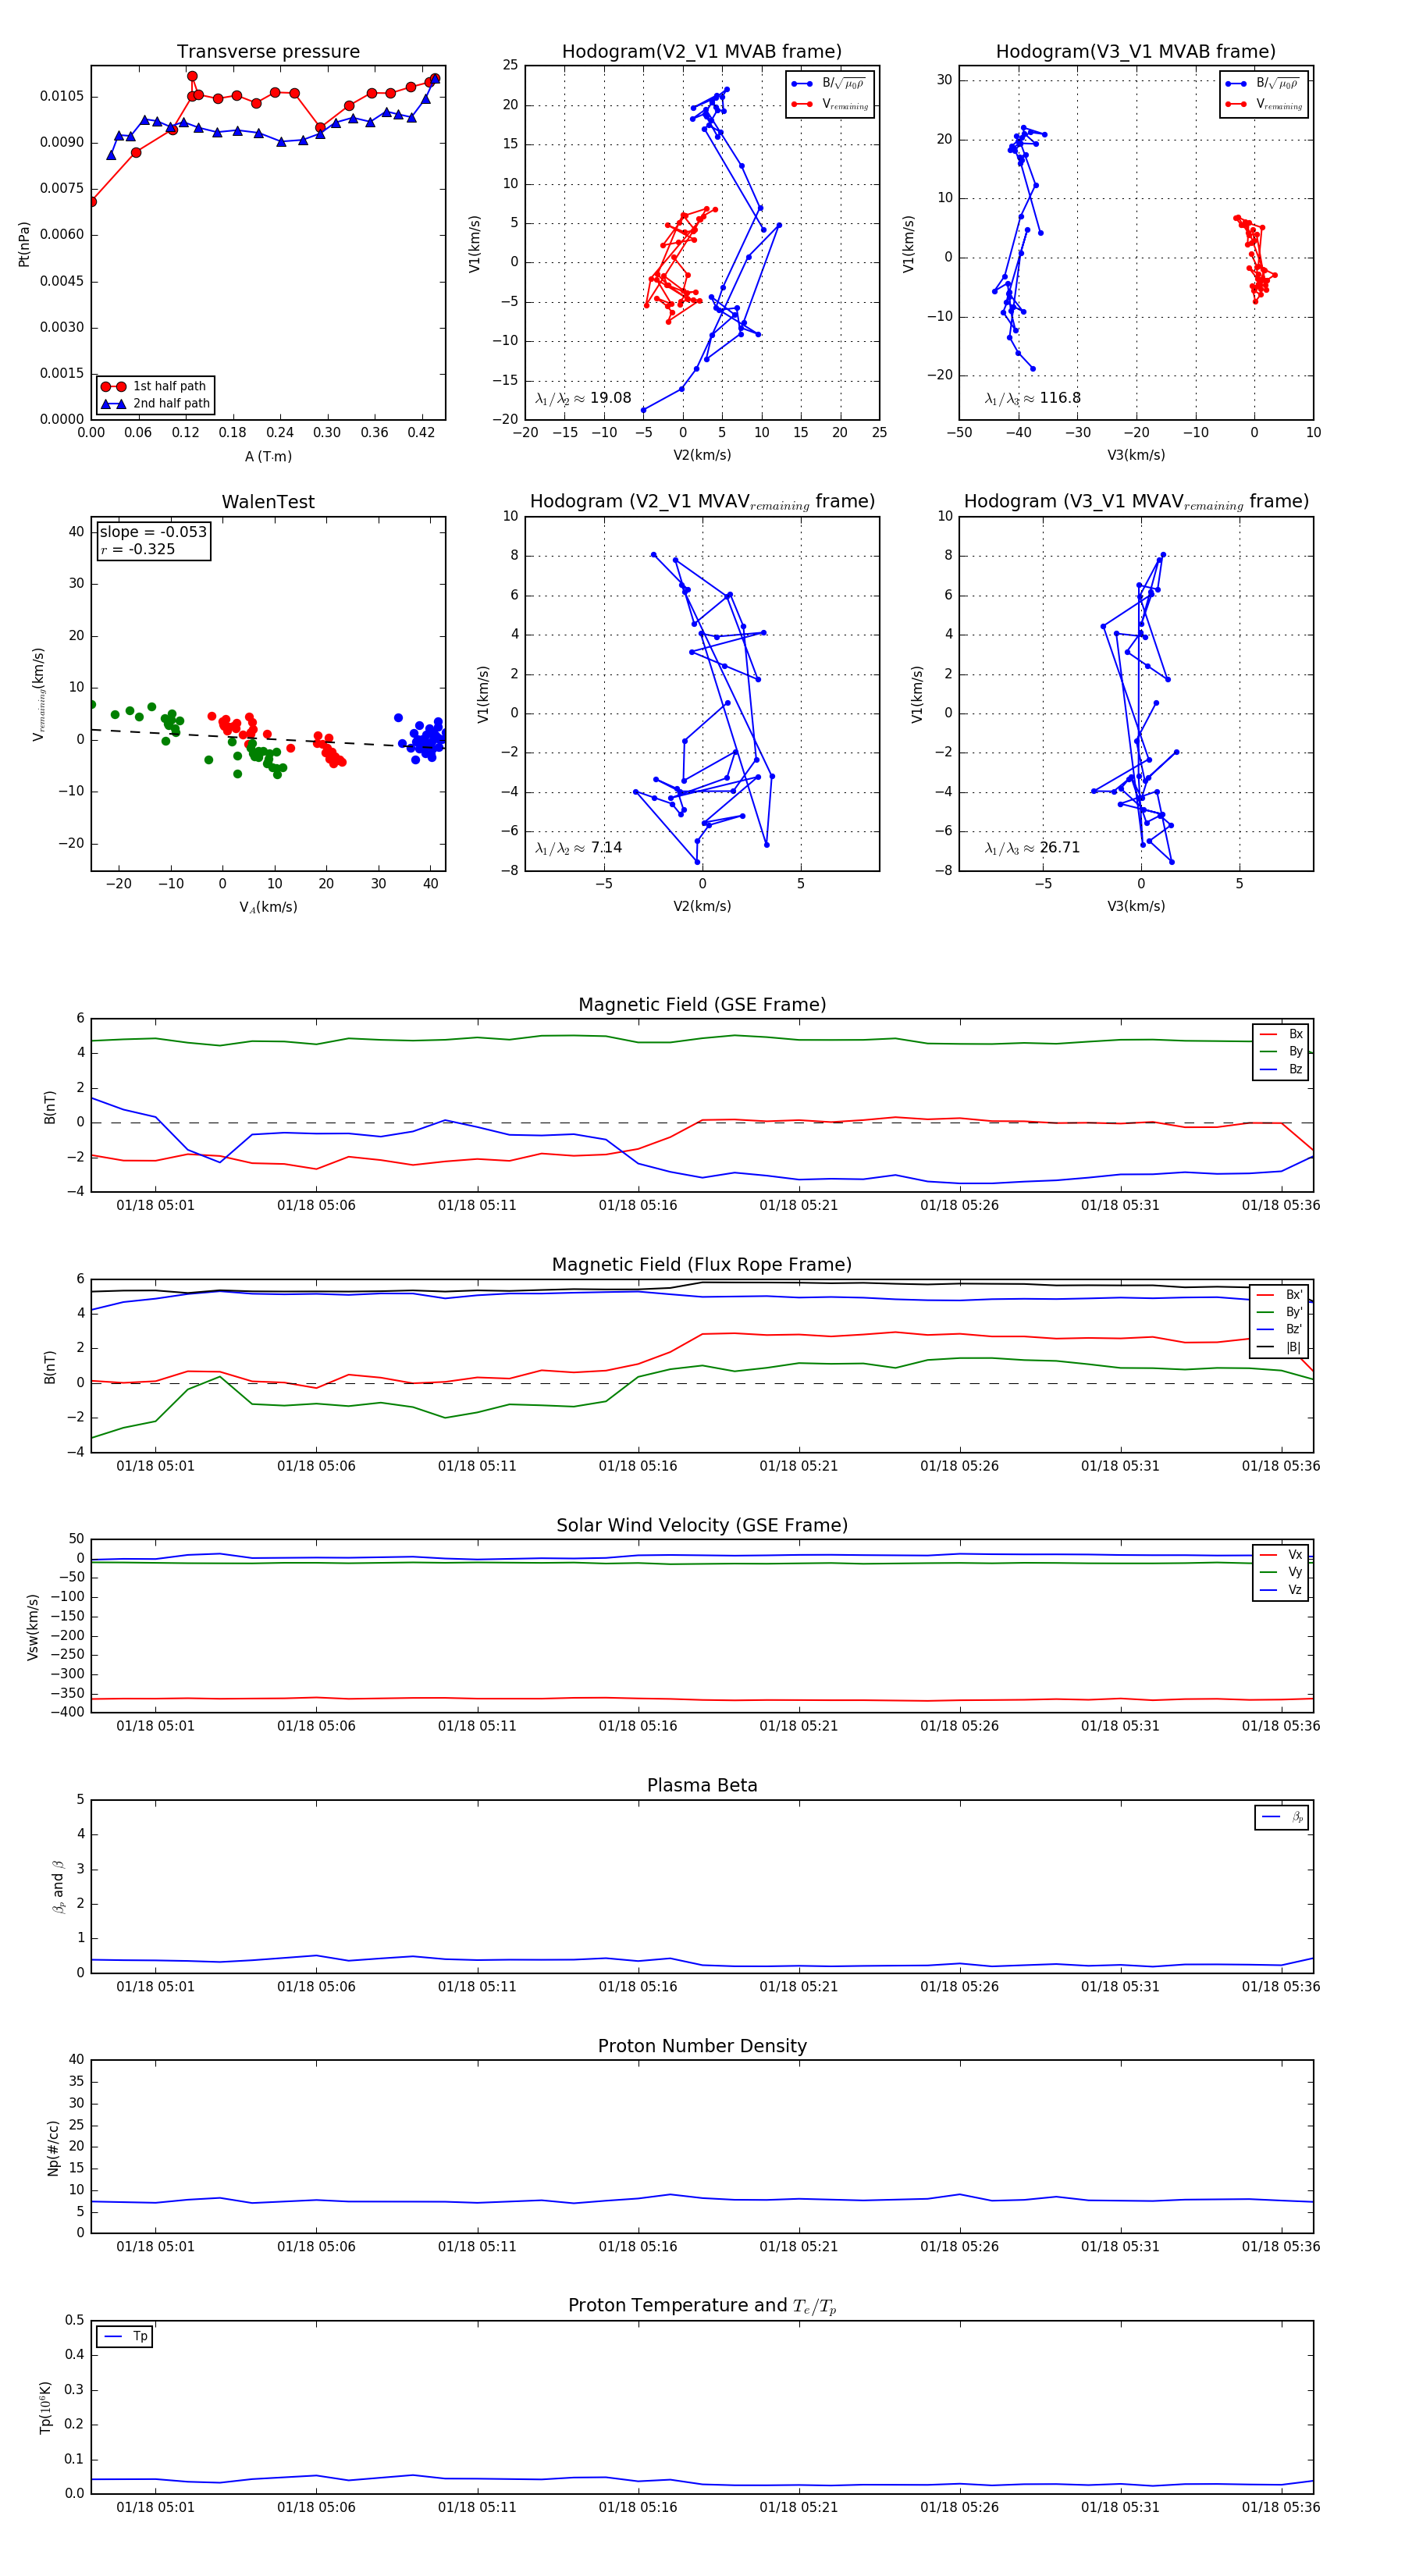Click the 'WalenTest' plot title
Image resolution: width=1405 pixels, height=2576 pixels.
pyautogui.click(x=268, y=502)
